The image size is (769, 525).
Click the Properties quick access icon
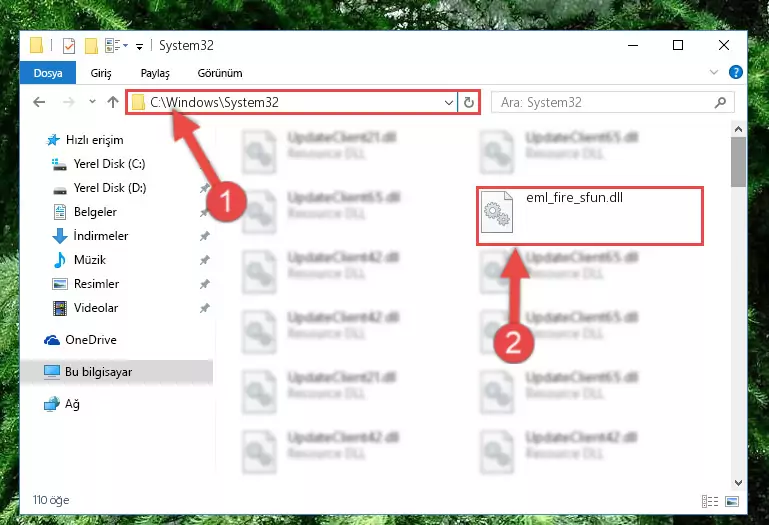point(69,46)
